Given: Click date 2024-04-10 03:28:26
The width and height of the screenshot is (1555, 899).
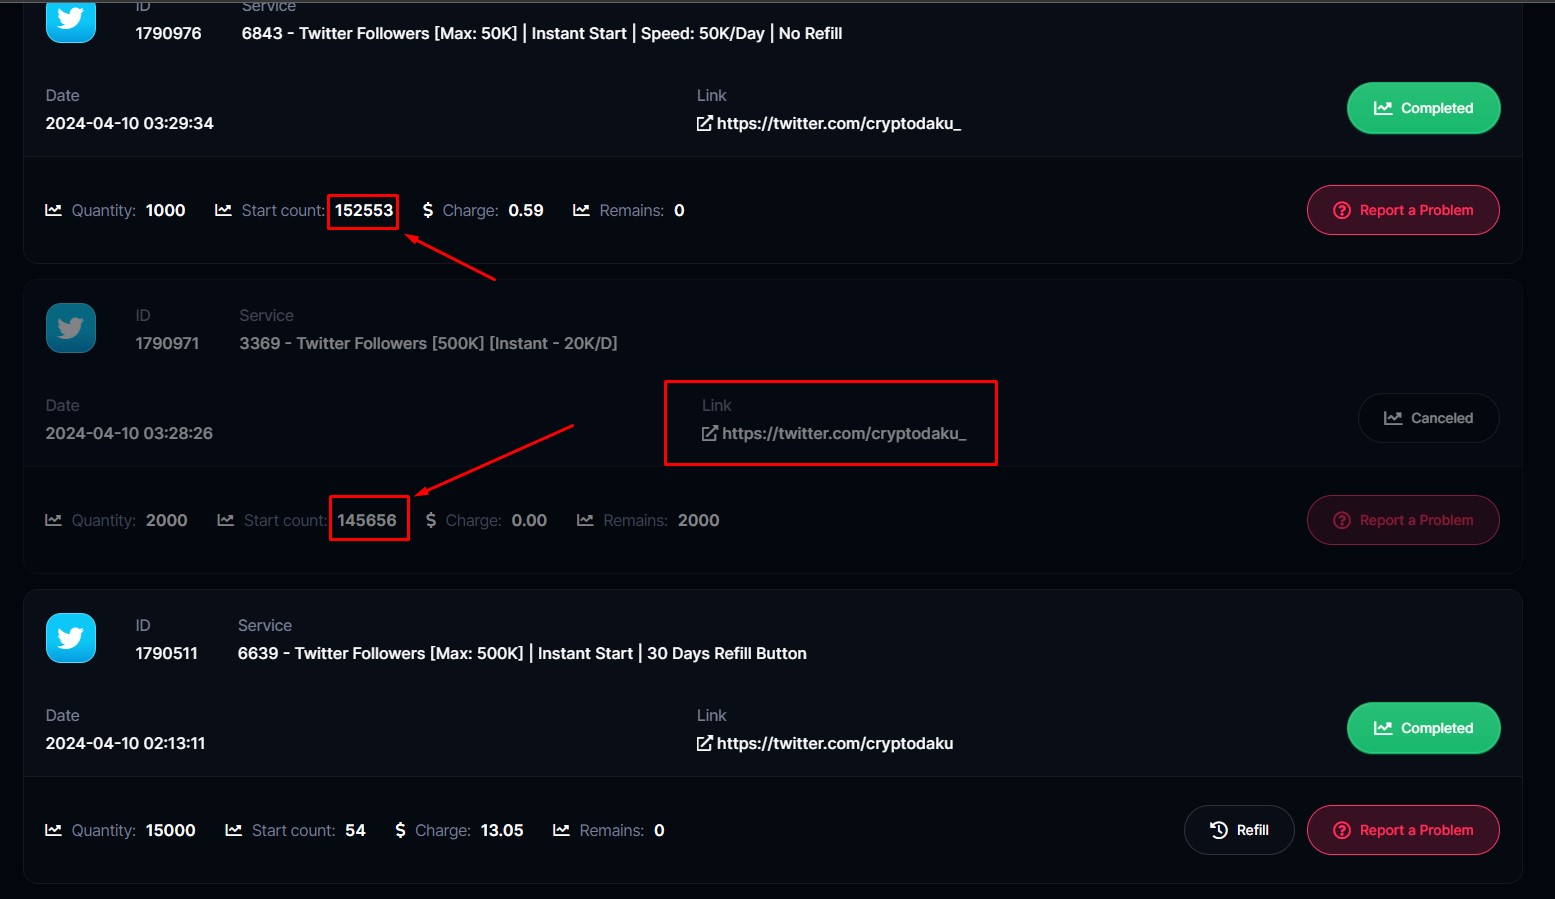Looking at the screenshot, I should click(129, 433).
